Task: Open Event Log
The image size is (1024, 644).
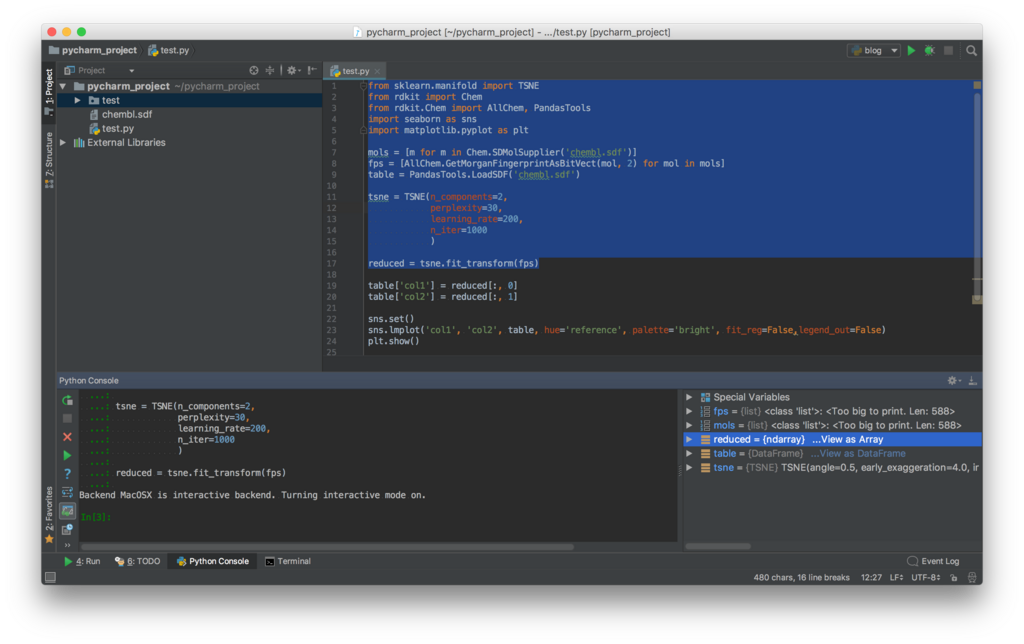Action: coord(933,561)
